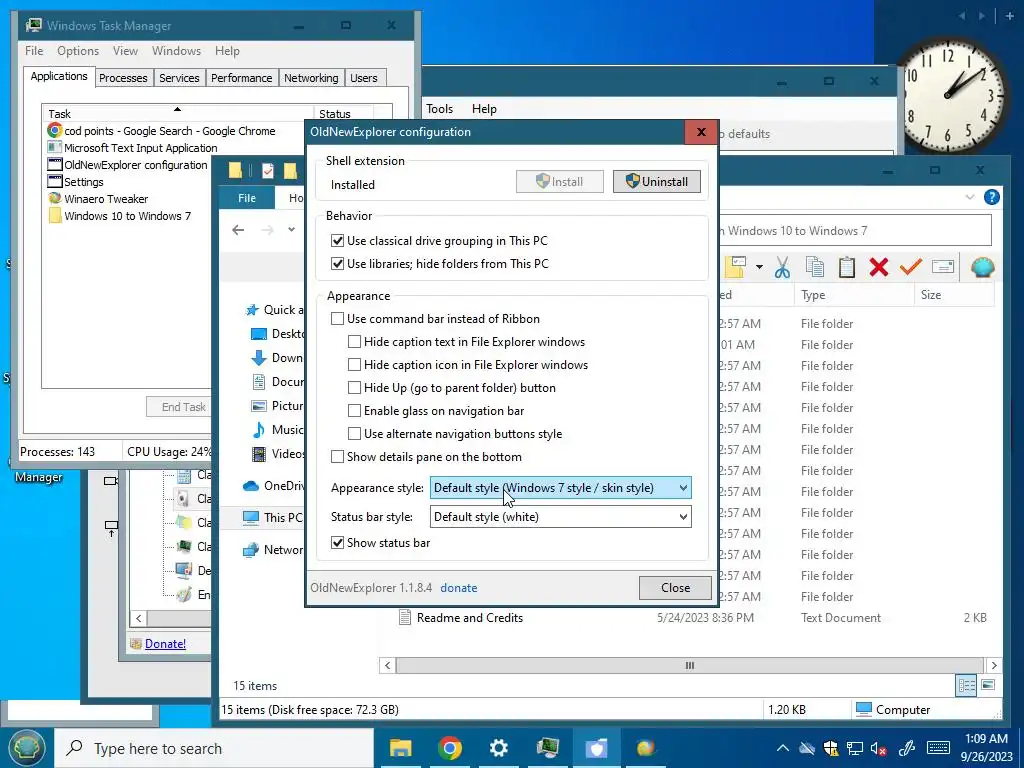This screenshot has height=768, width=1024.
Task: Click the muted volume tray icon
Action: coord(878,748)
